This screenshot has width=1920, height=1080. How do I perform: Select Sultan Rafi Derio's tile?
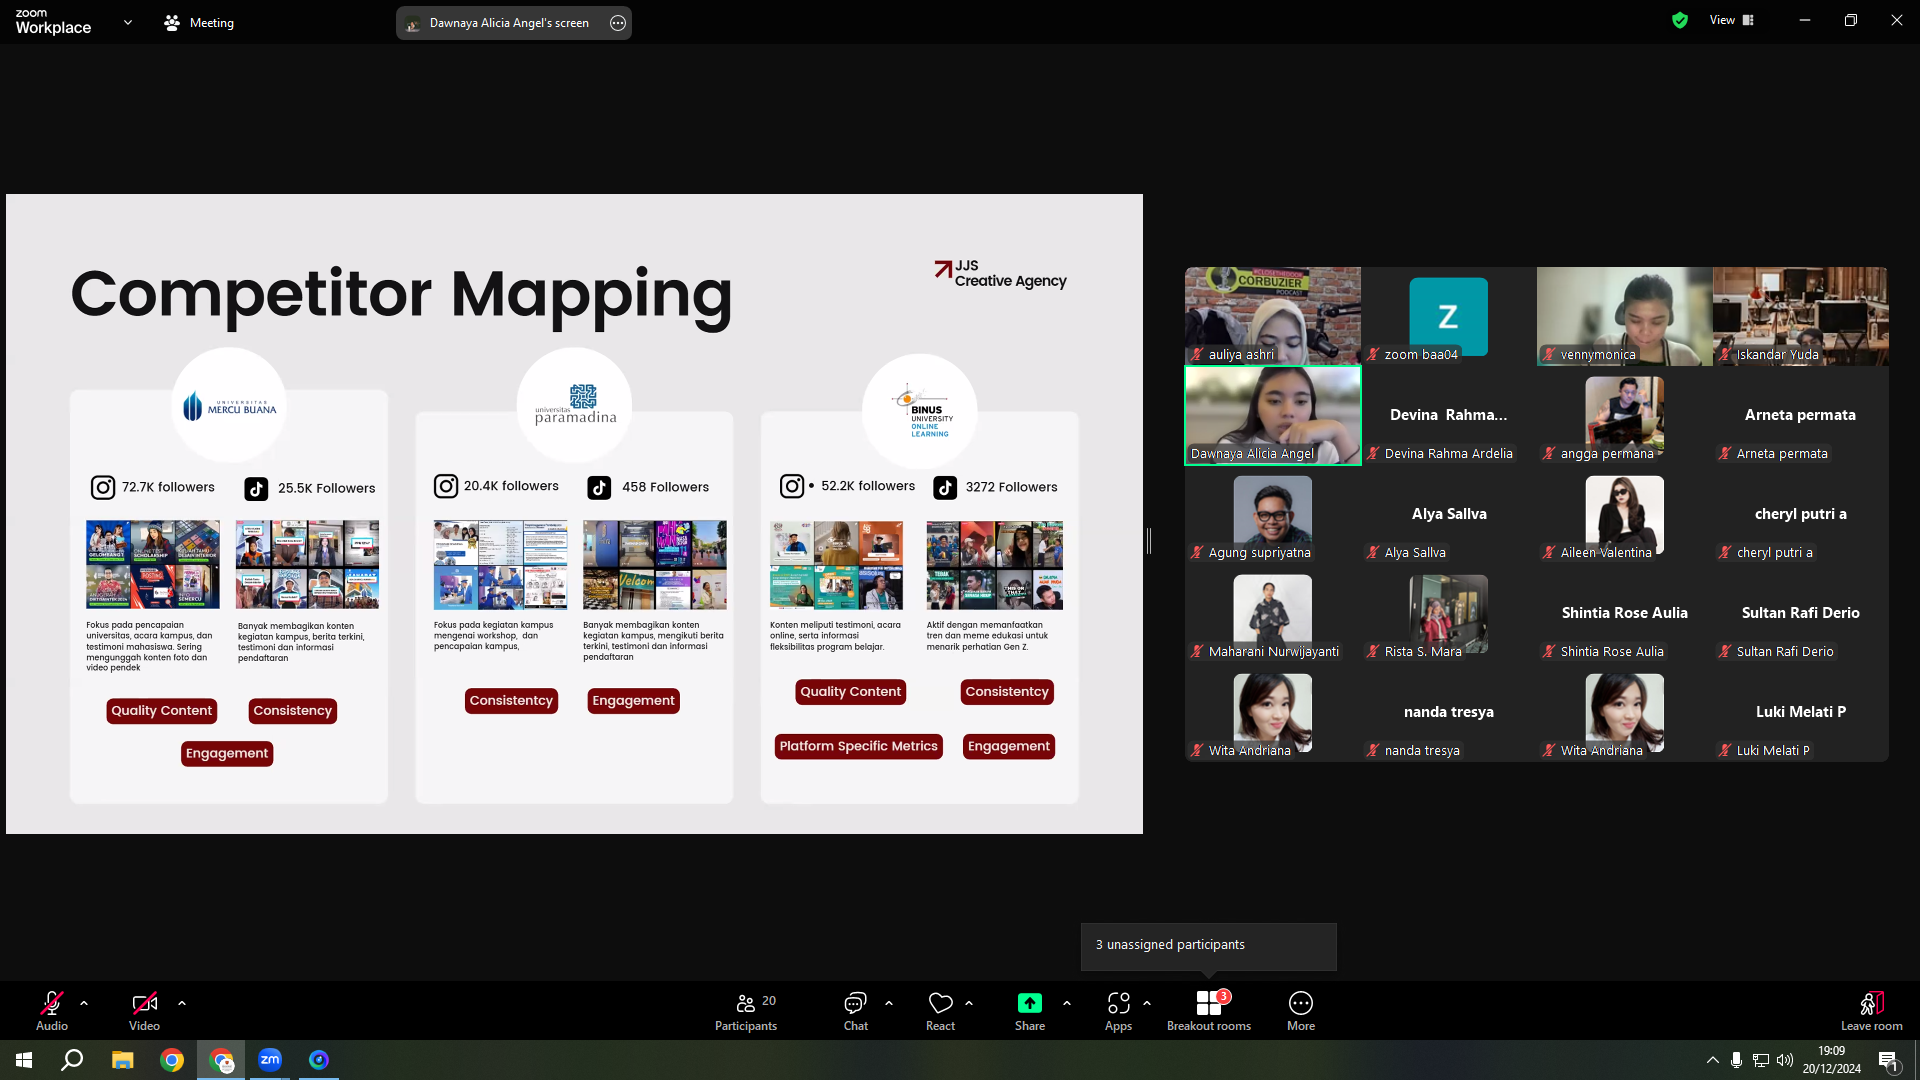pyautogui.click(x=1801, y=613)
